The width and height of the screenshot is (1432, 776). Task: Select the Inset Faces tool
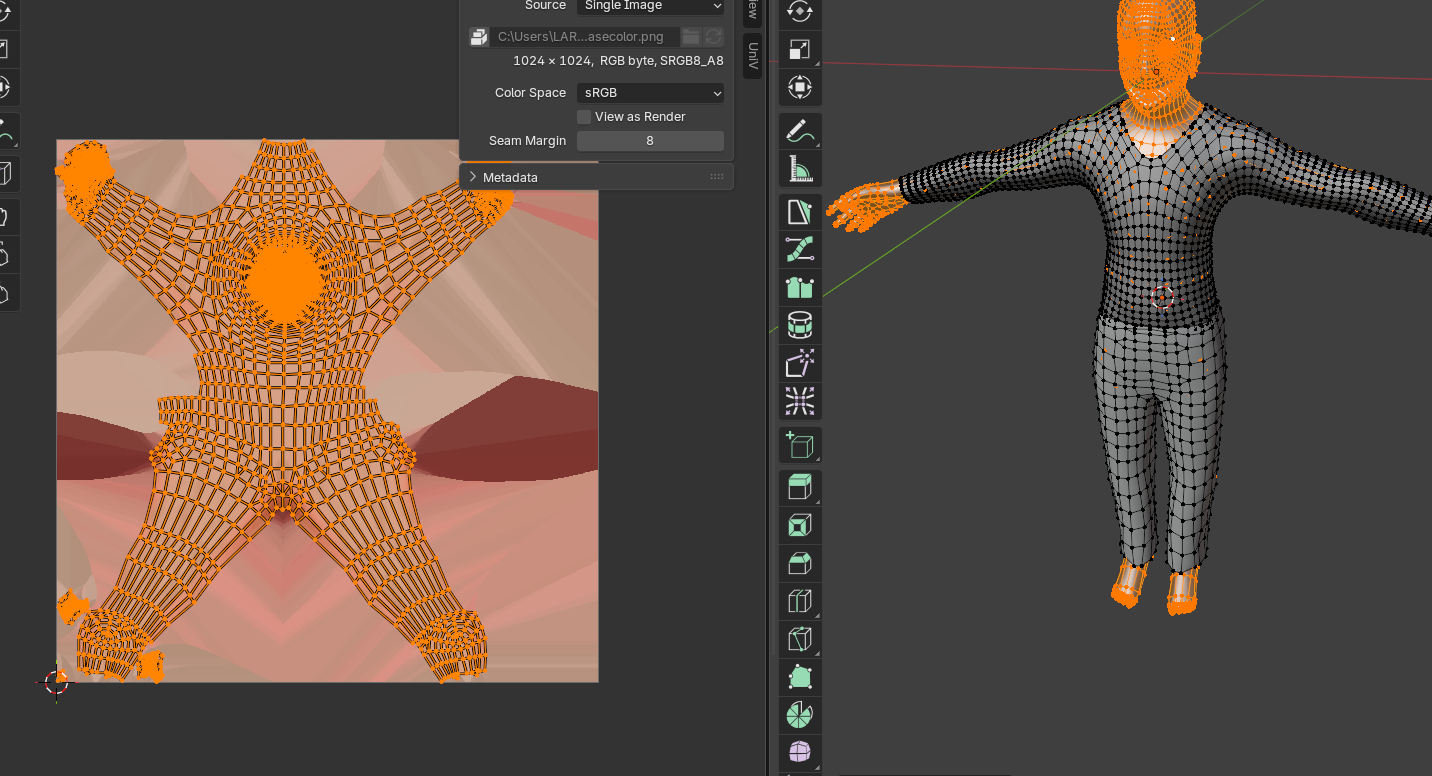pyautogui.click(x=800, y=526)
